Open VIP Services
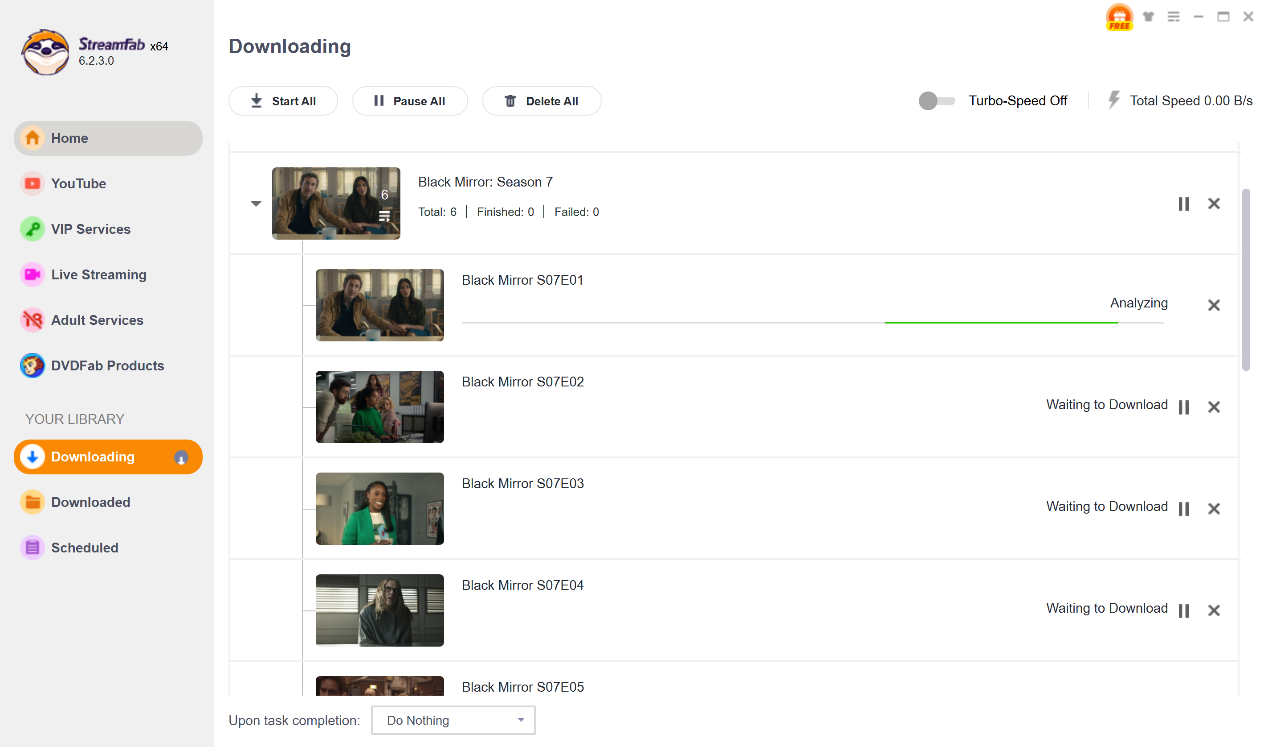Viewport: 1268px width, 747px height. click(108, 229)
